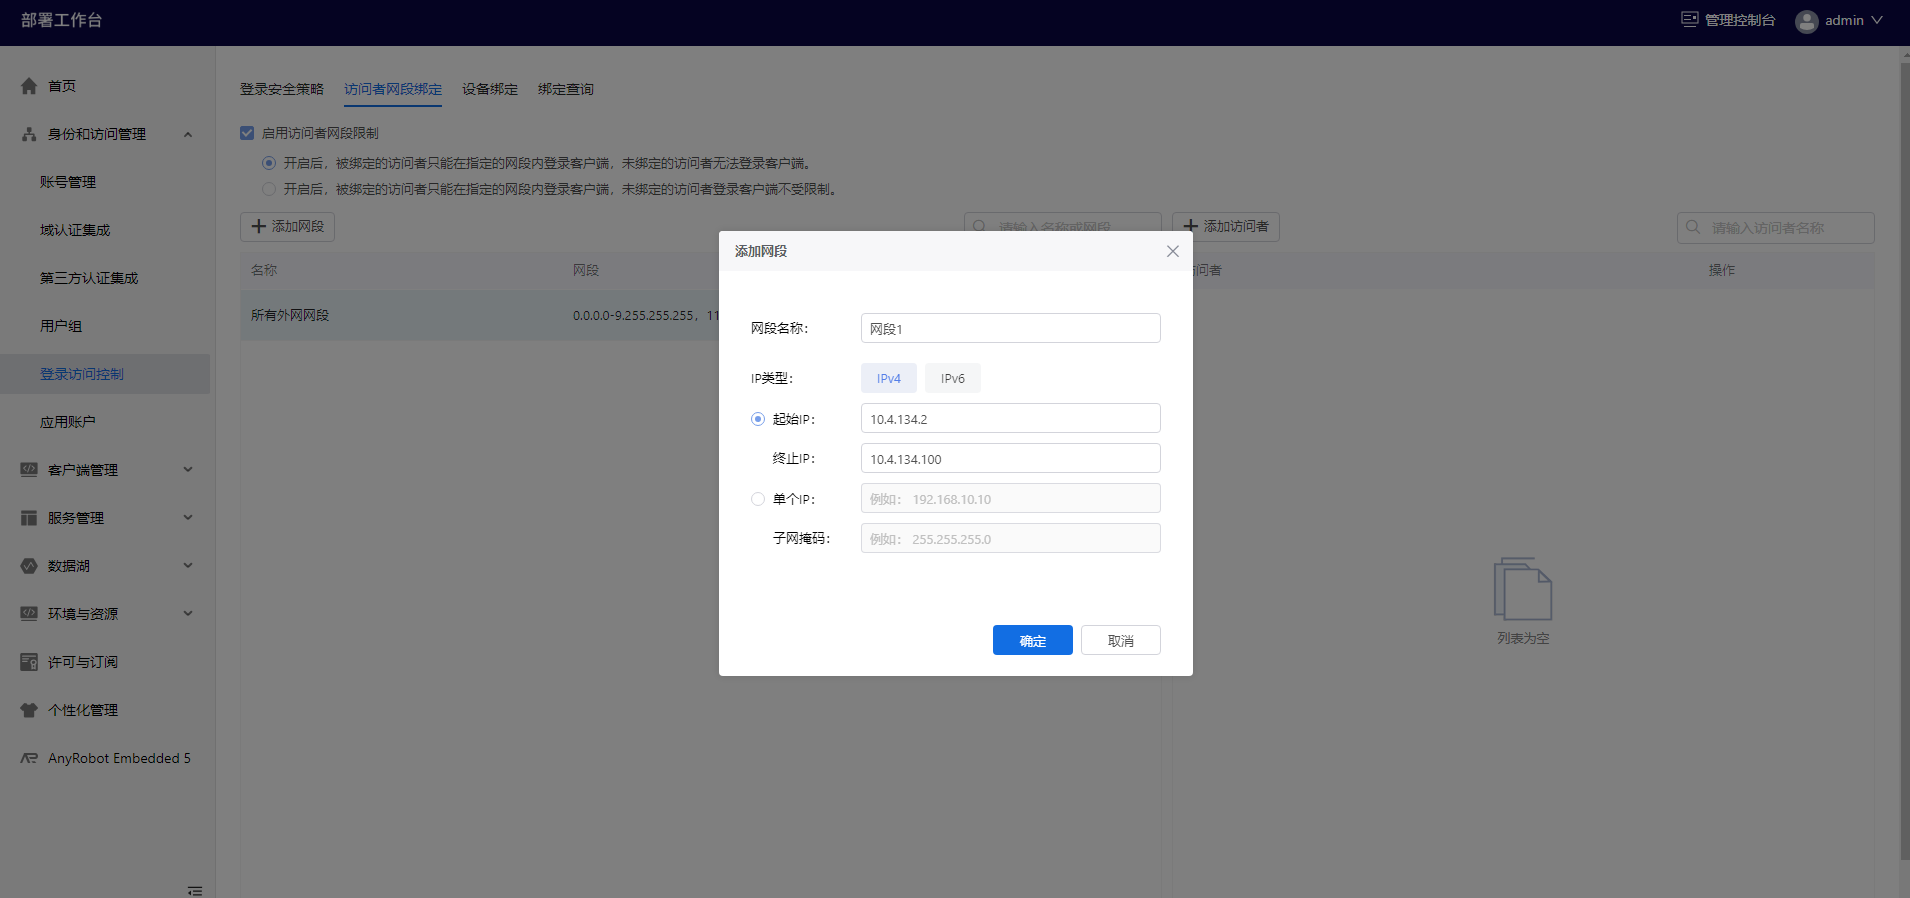The image size is (1910, 898).
Task: Click the 添加访问者 button
Action: click(1226, 227)
